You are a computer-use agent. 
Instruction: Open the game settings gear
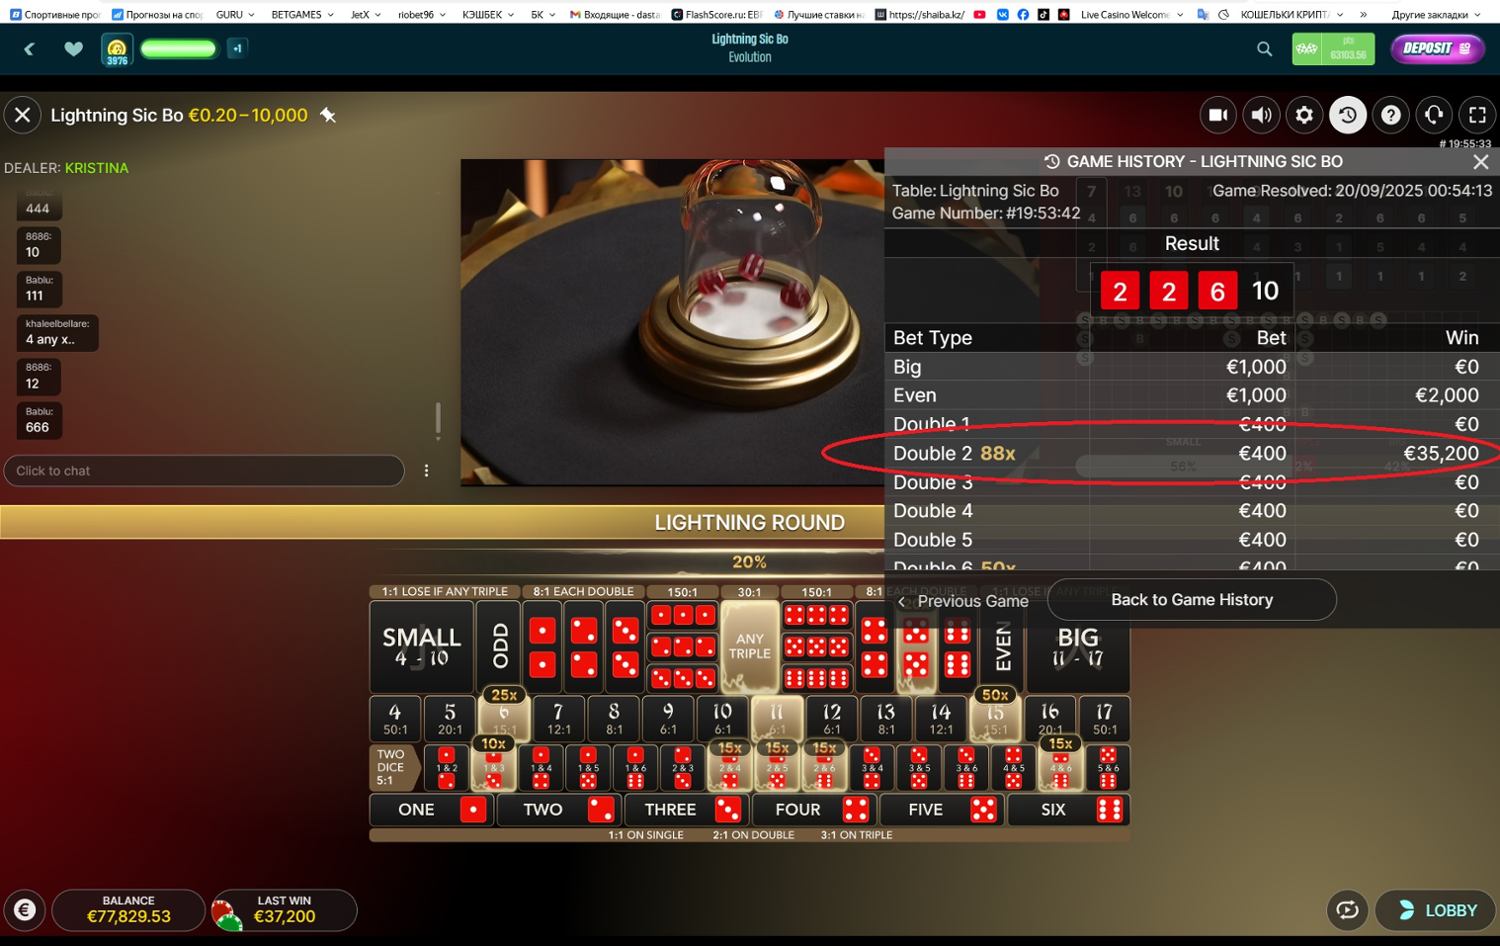(x=1304, y=115)
